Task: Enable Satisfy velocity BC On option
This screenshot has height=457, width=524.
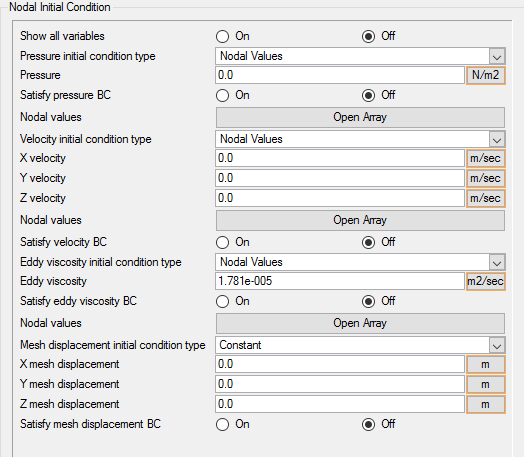Action: (x=223, y=243)
